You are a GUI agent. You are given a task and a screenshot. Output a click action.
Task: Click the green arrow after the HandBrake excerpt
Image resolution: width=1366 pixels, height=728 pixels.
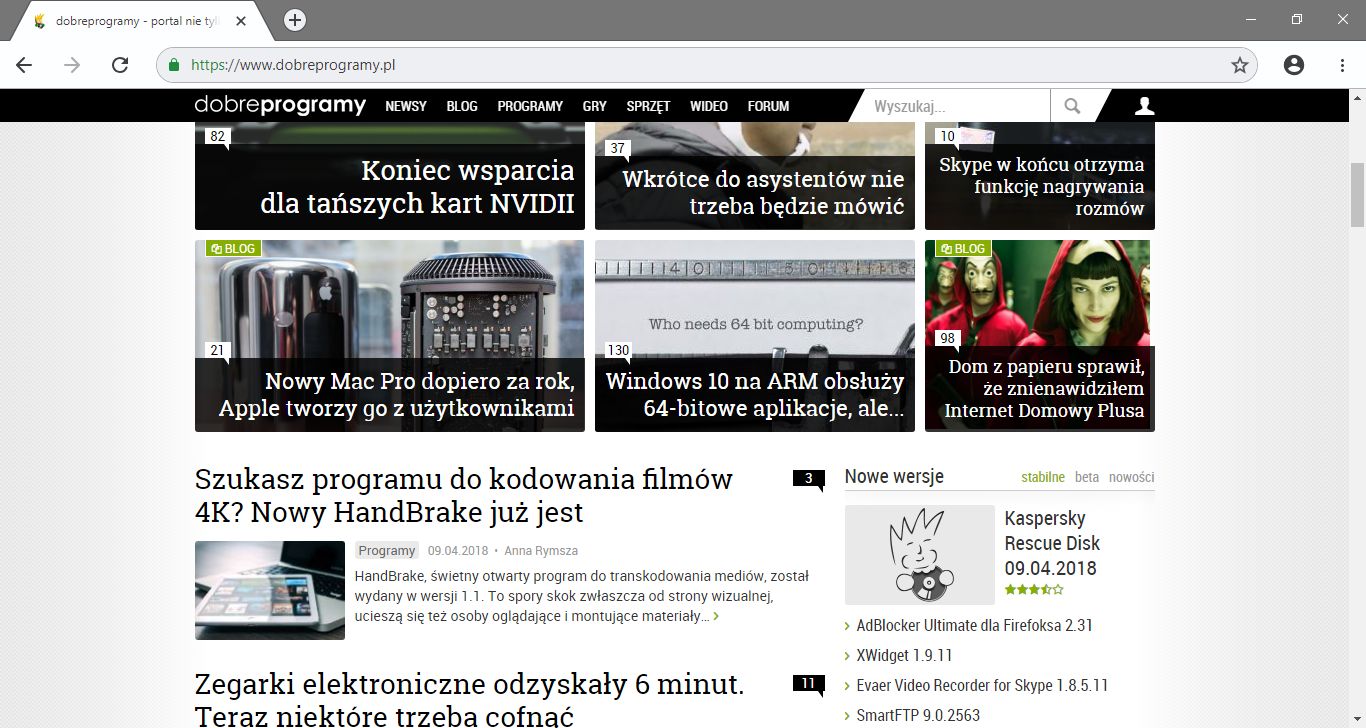click(x=716, y=617)
